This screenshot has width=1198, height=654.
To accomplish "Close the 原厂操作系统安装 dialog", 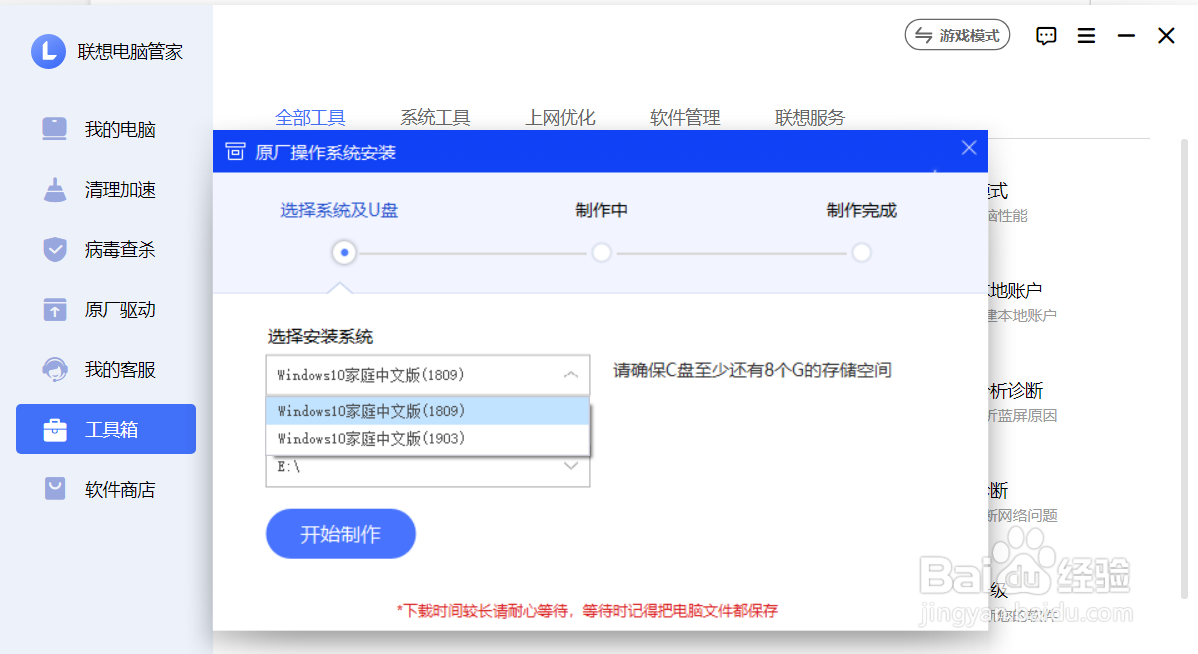I will click(969, 147).
